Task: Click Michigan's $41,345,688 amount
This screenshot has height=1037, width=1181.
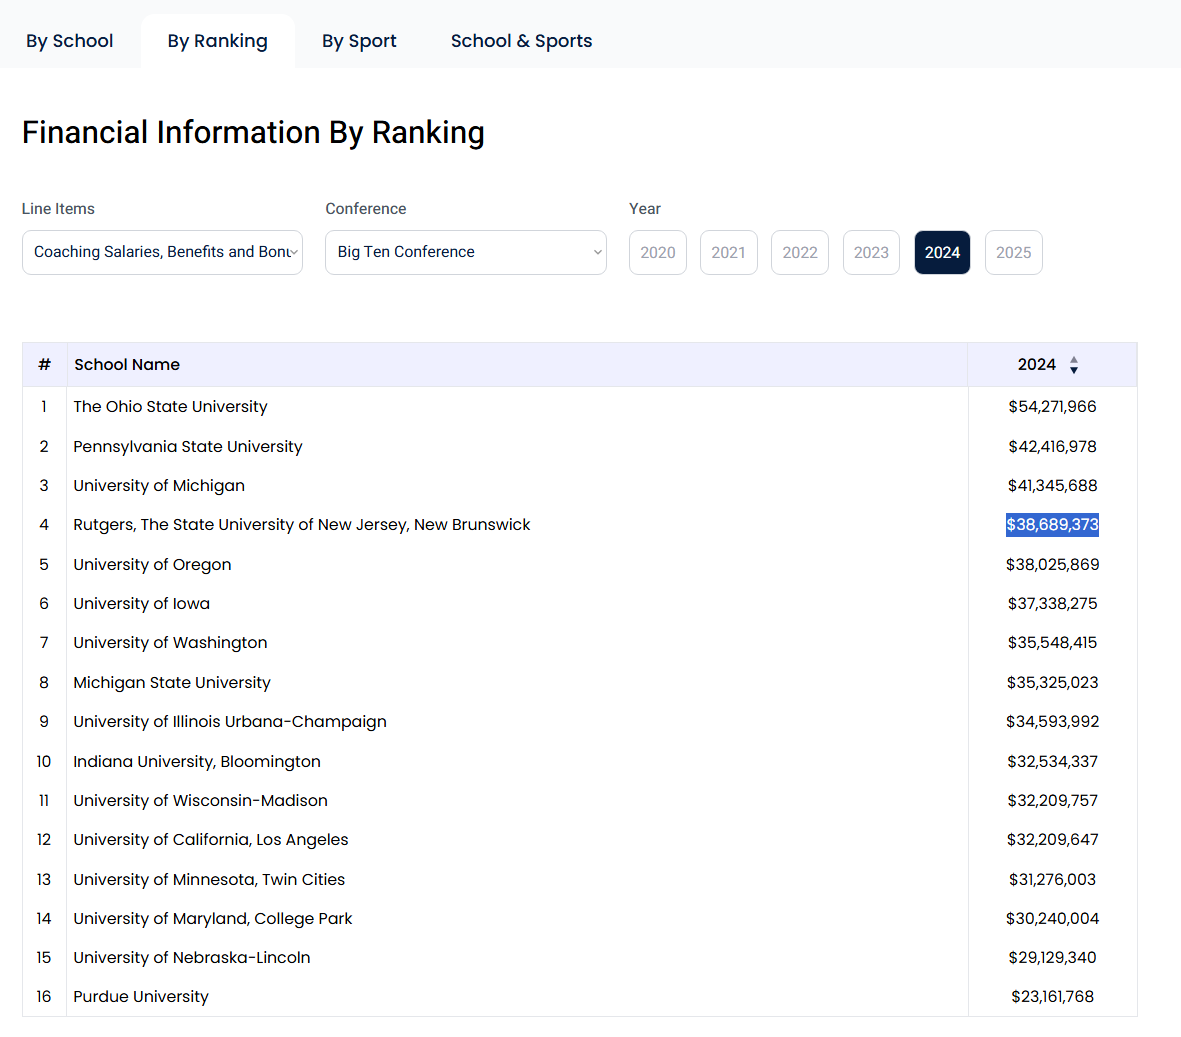Action: point(1052,486)
